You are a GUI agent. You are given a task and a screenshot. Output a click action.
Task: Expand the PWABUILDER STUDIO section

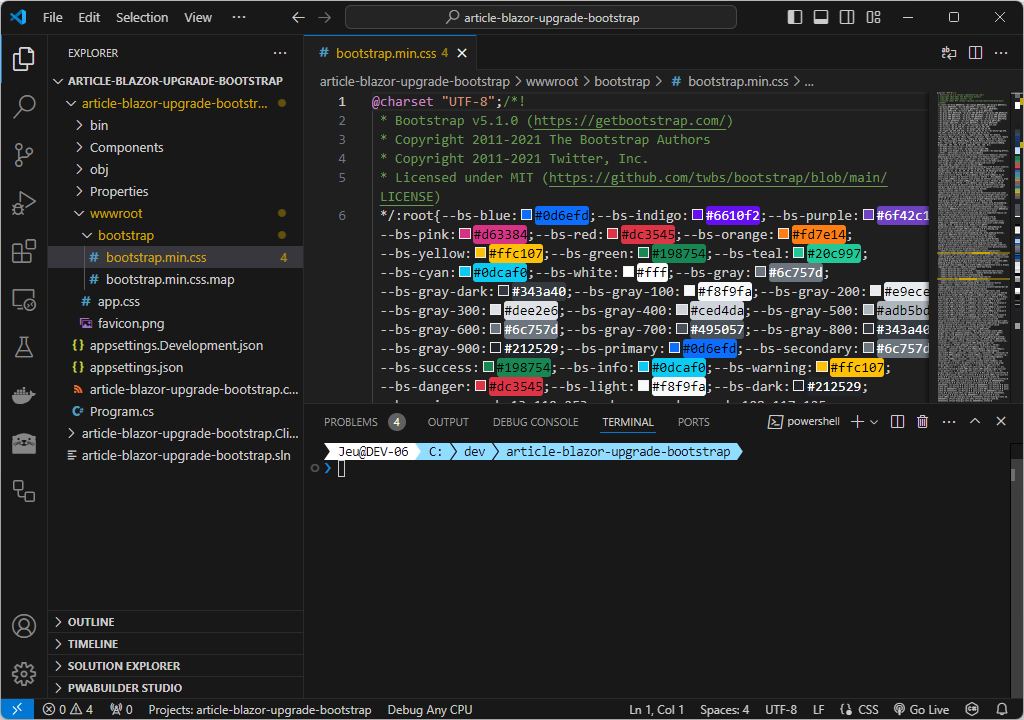pyautogui.click(x=175, y=688)
